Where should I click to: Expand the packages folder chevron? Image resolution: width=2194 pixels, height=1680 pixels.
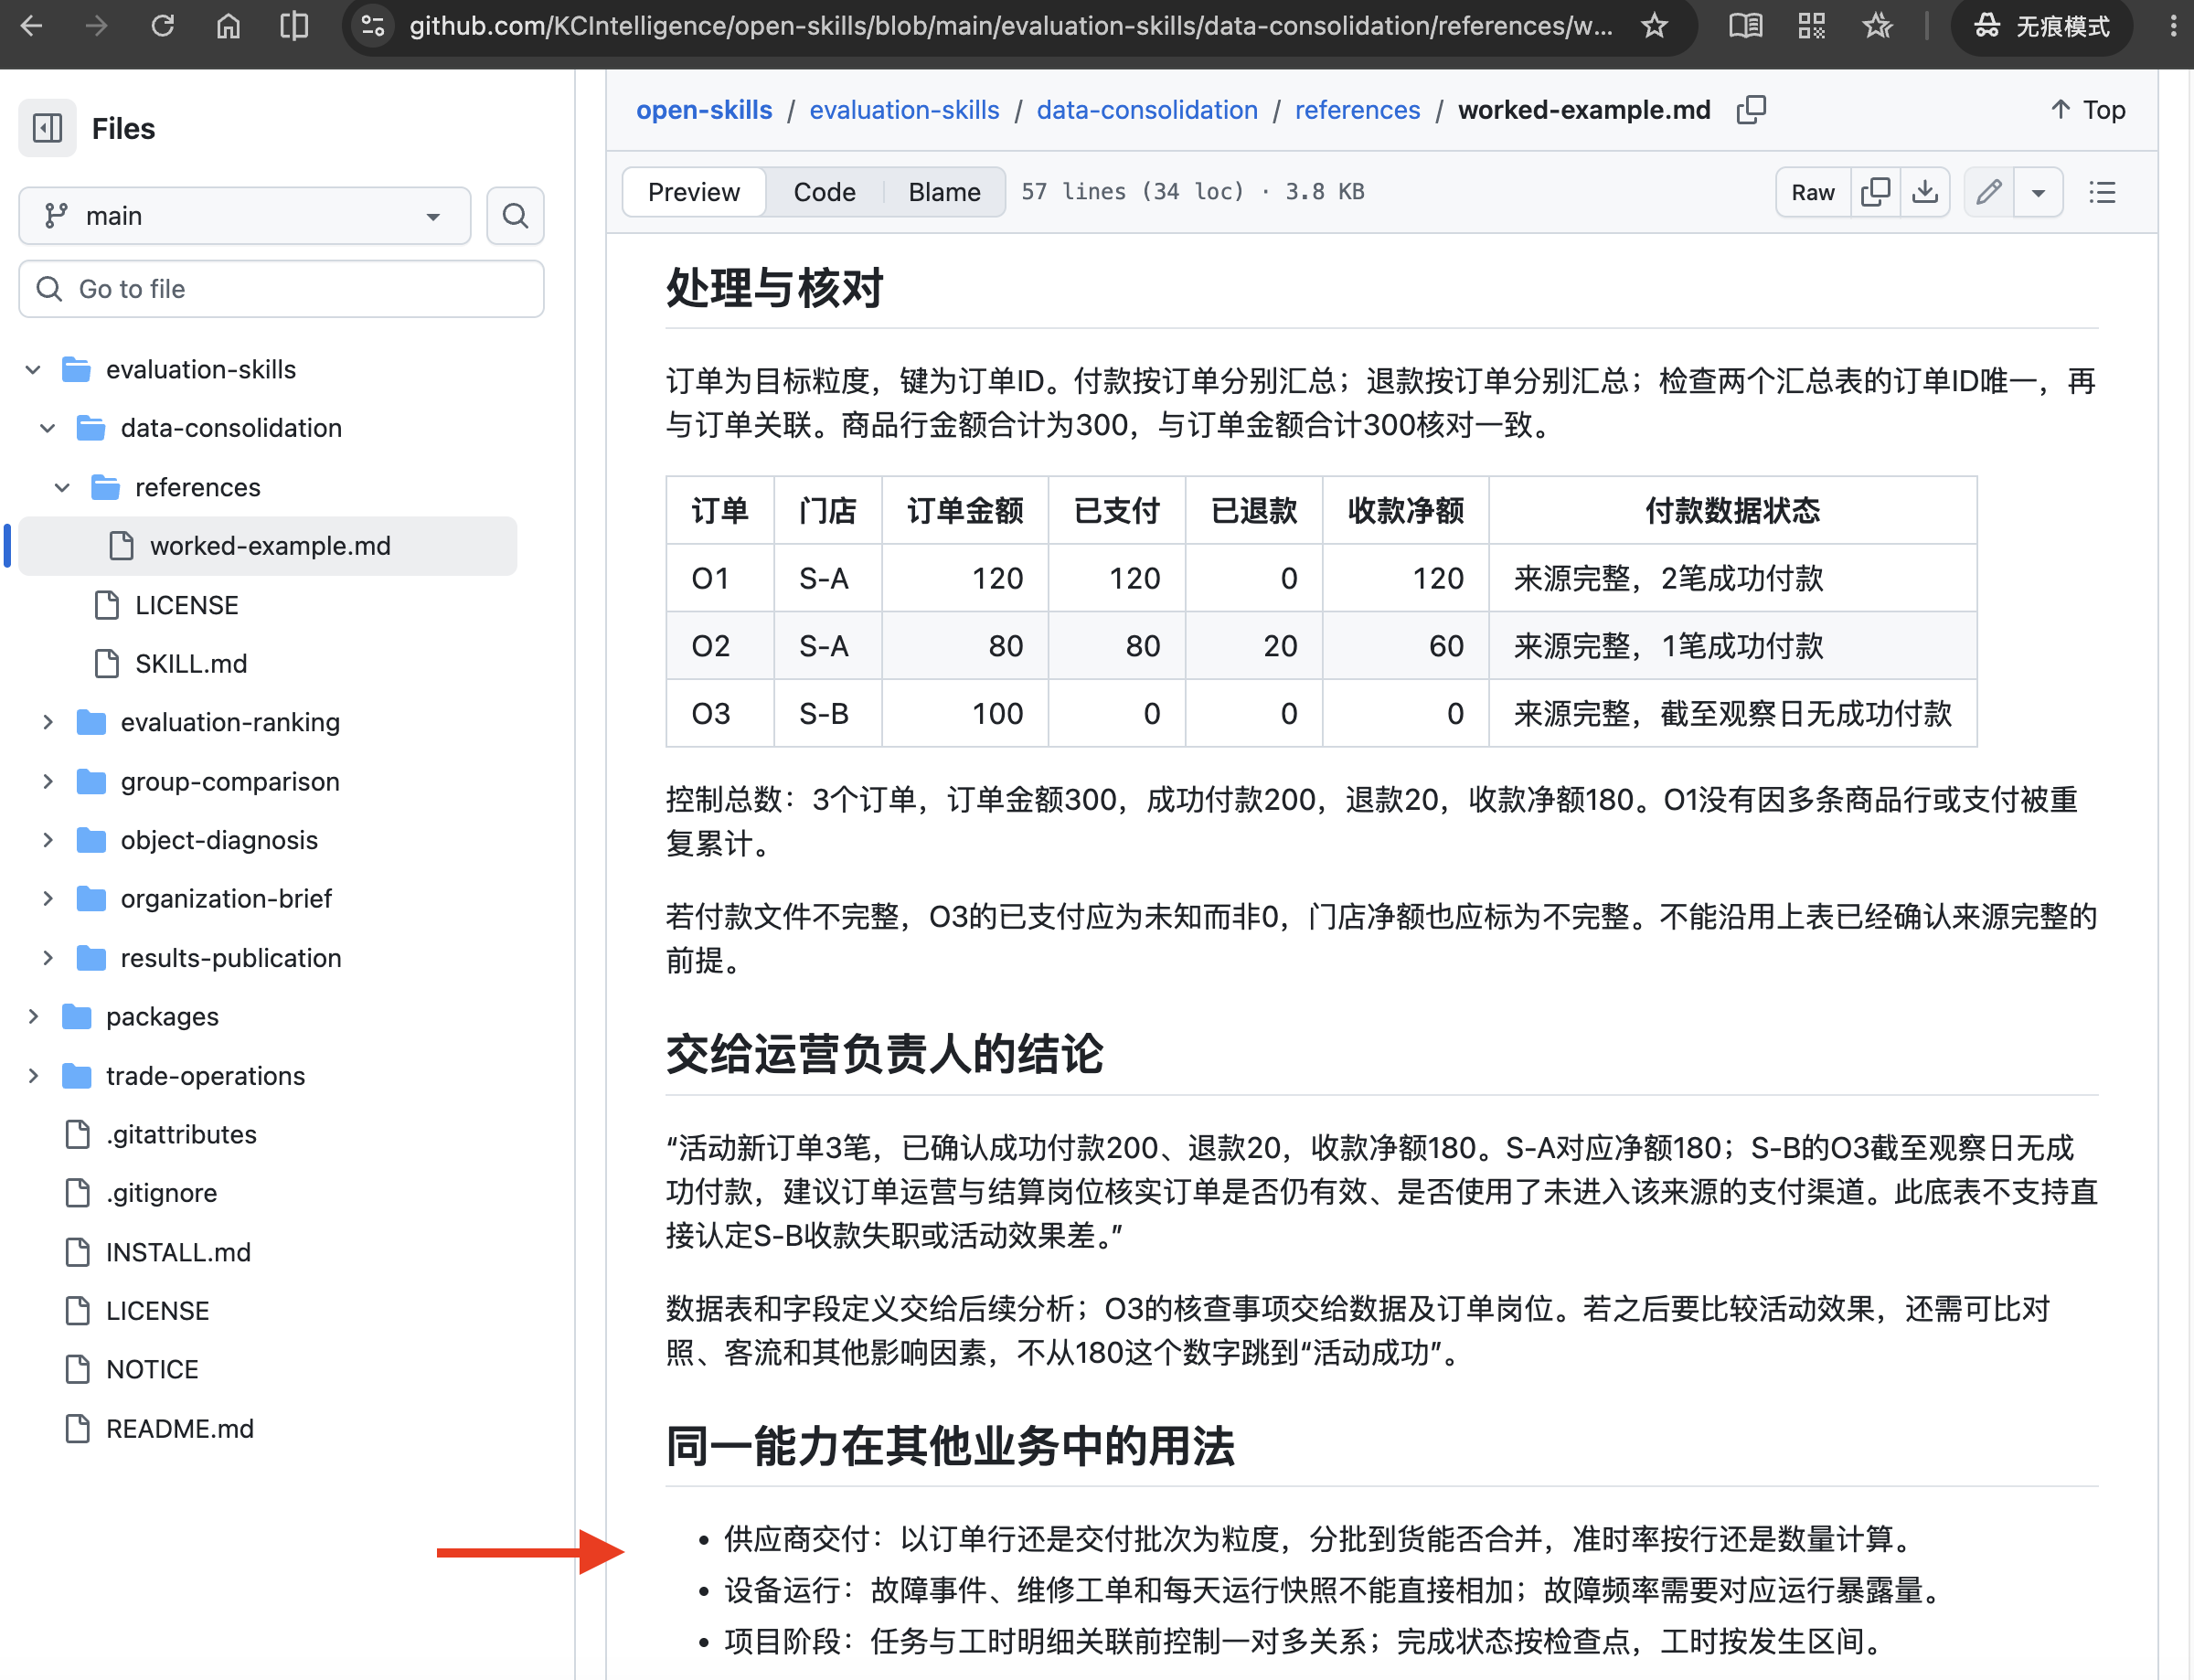coord(33,1017)
